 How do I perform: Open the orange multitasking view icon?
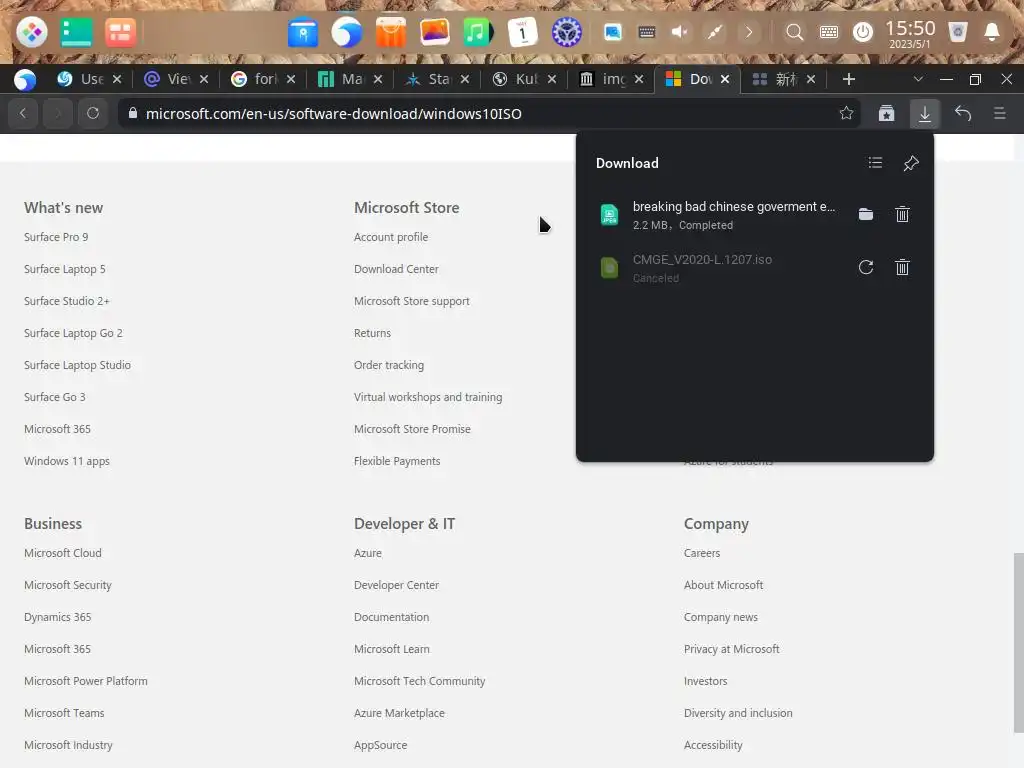coord(120,32)
